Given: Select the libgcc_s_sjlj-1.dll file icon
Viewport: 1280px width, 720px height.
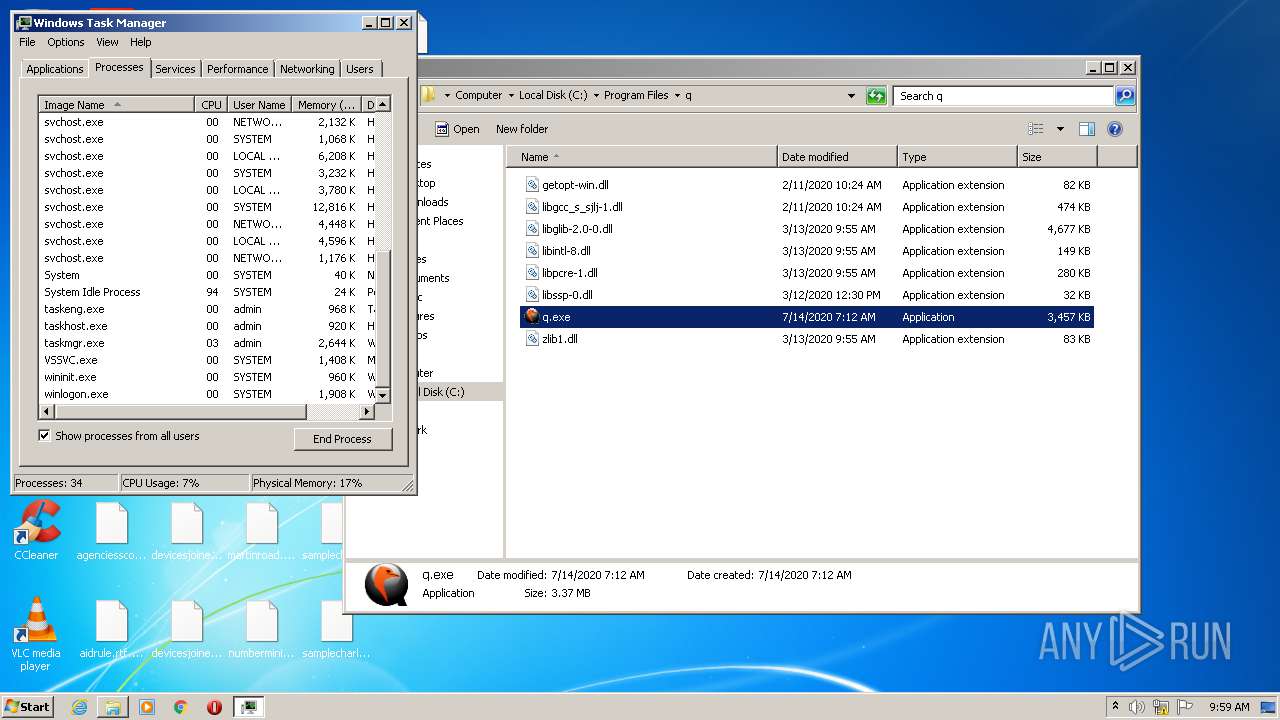Looking at the screenshot, I should pyautogui.click(x=533, y=207).
